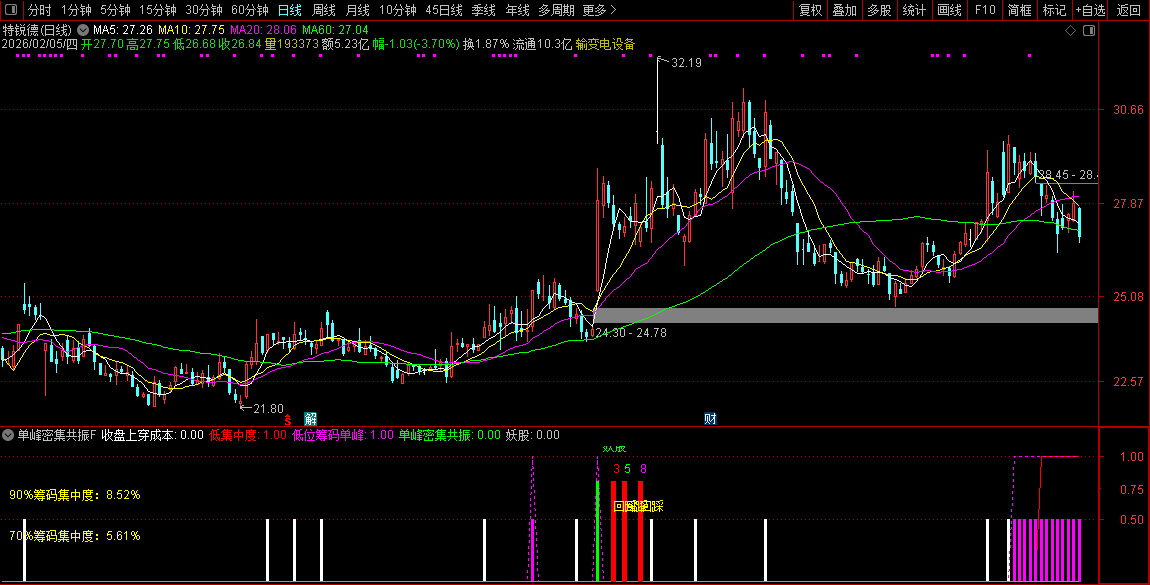This screenshot has height=585, width=1150.
Task: Click the gray 24.30 - 24.78 gap band
Action: tap(845, 315)
